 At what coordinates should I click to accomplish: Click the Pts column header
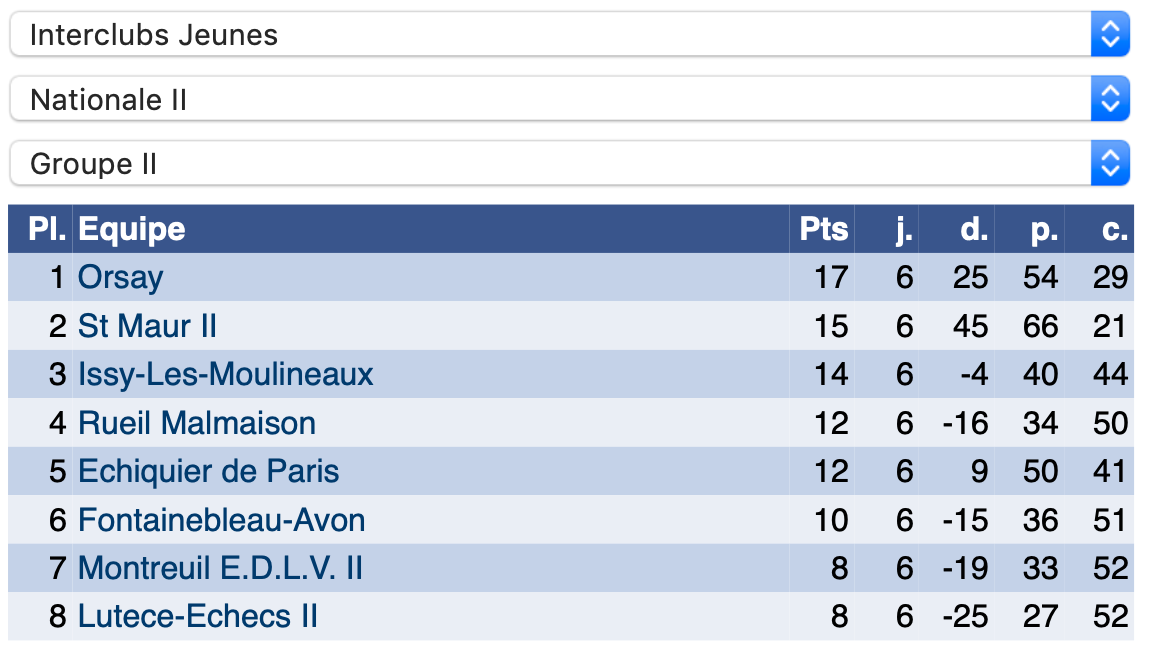point(824,229)
